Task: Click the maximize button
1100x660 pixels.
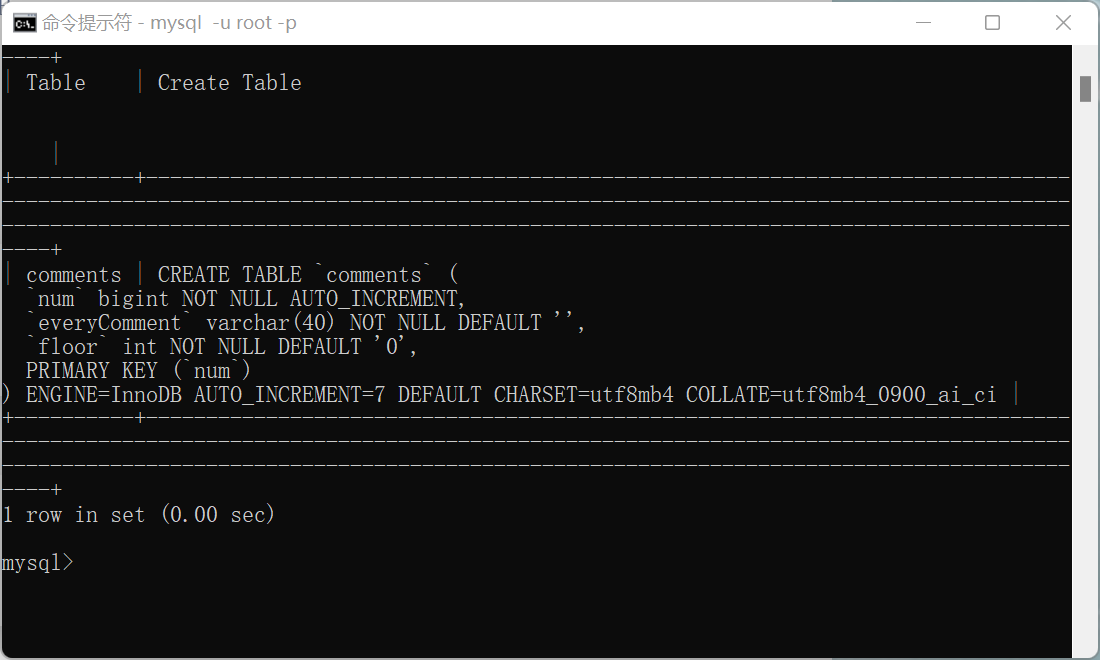Action: point(992,21)
